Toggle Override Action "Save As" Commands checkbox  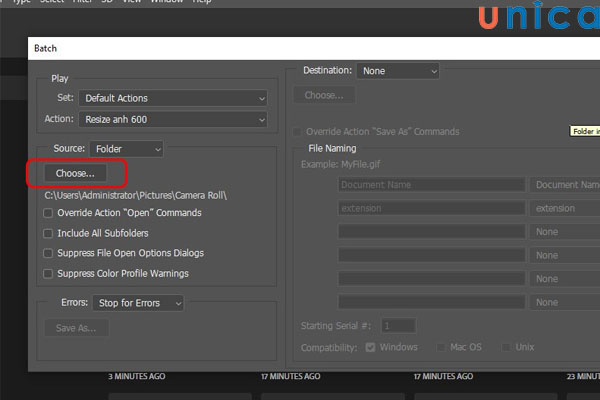pos(298,132)
